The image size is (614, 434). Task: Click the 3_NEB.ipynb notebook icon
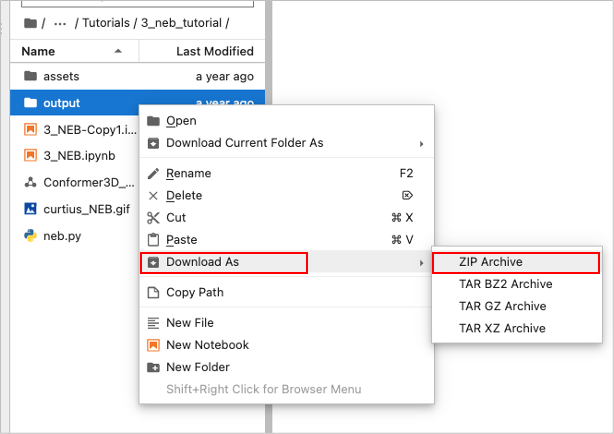click(30, 156)
